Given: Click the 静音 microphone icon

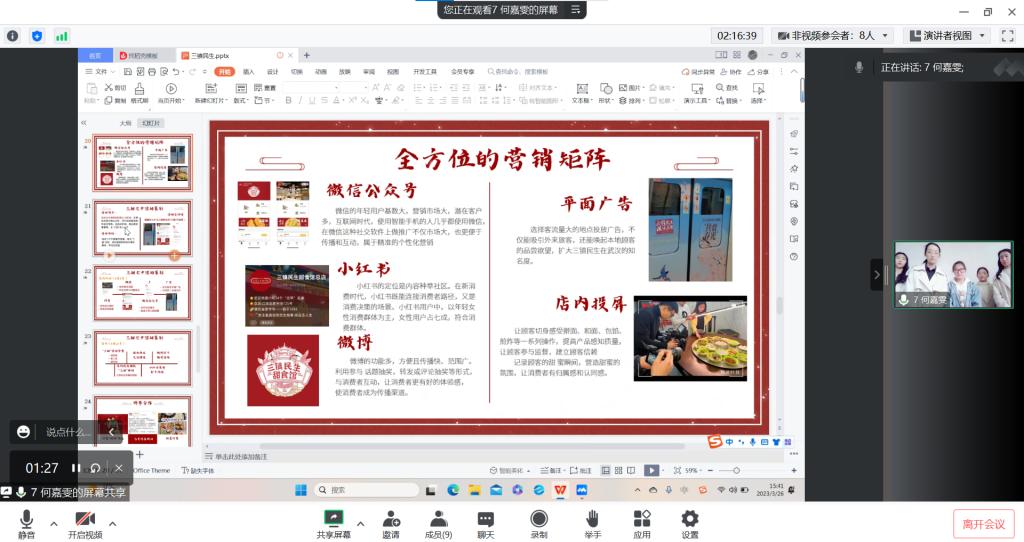Looking at the screenshot, I should [26, 519].
